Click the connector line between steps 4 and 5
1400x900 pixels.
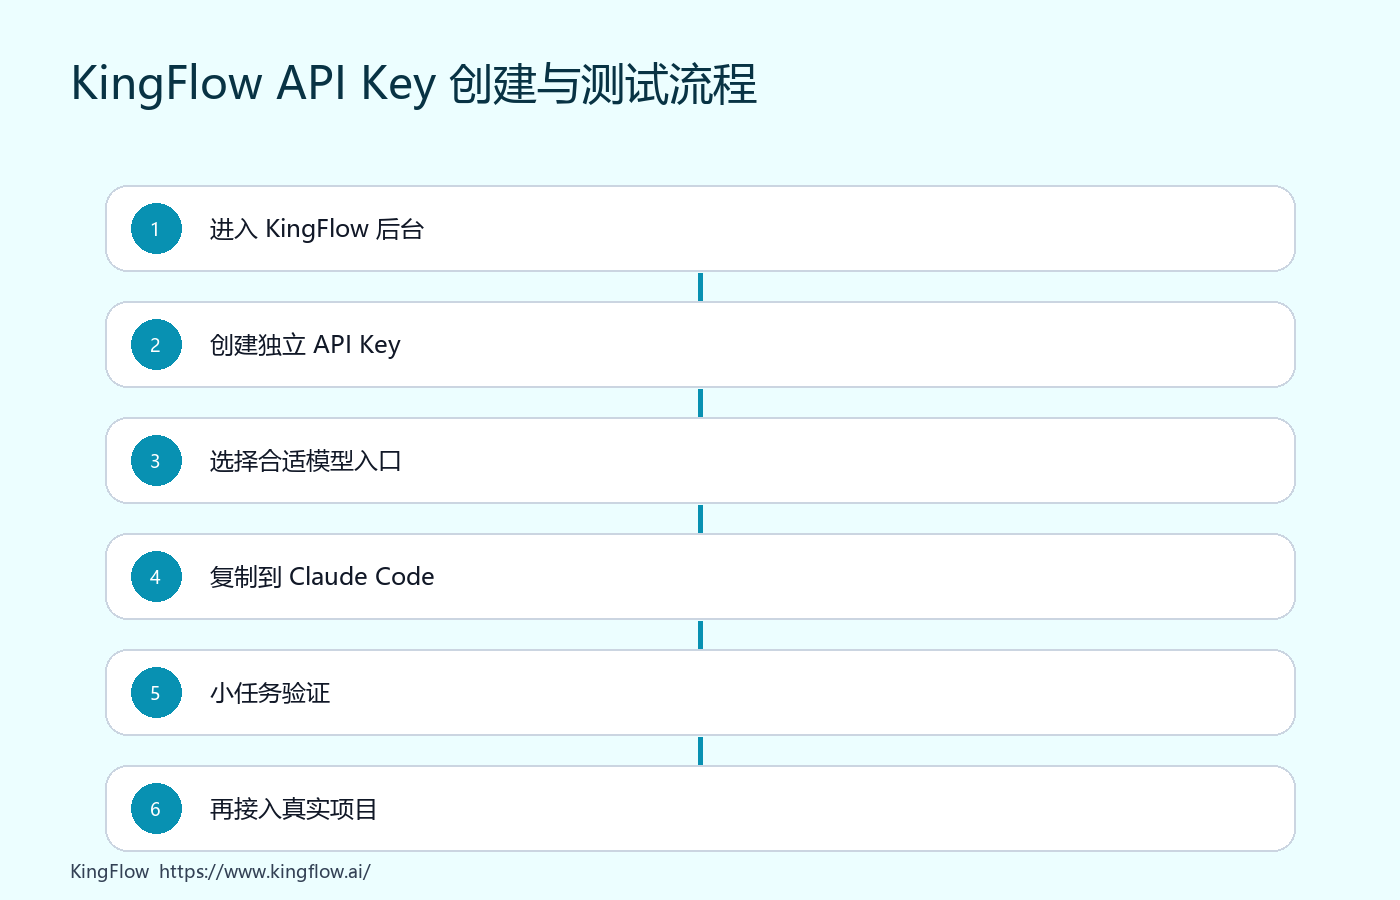click(x=700, y=635)
